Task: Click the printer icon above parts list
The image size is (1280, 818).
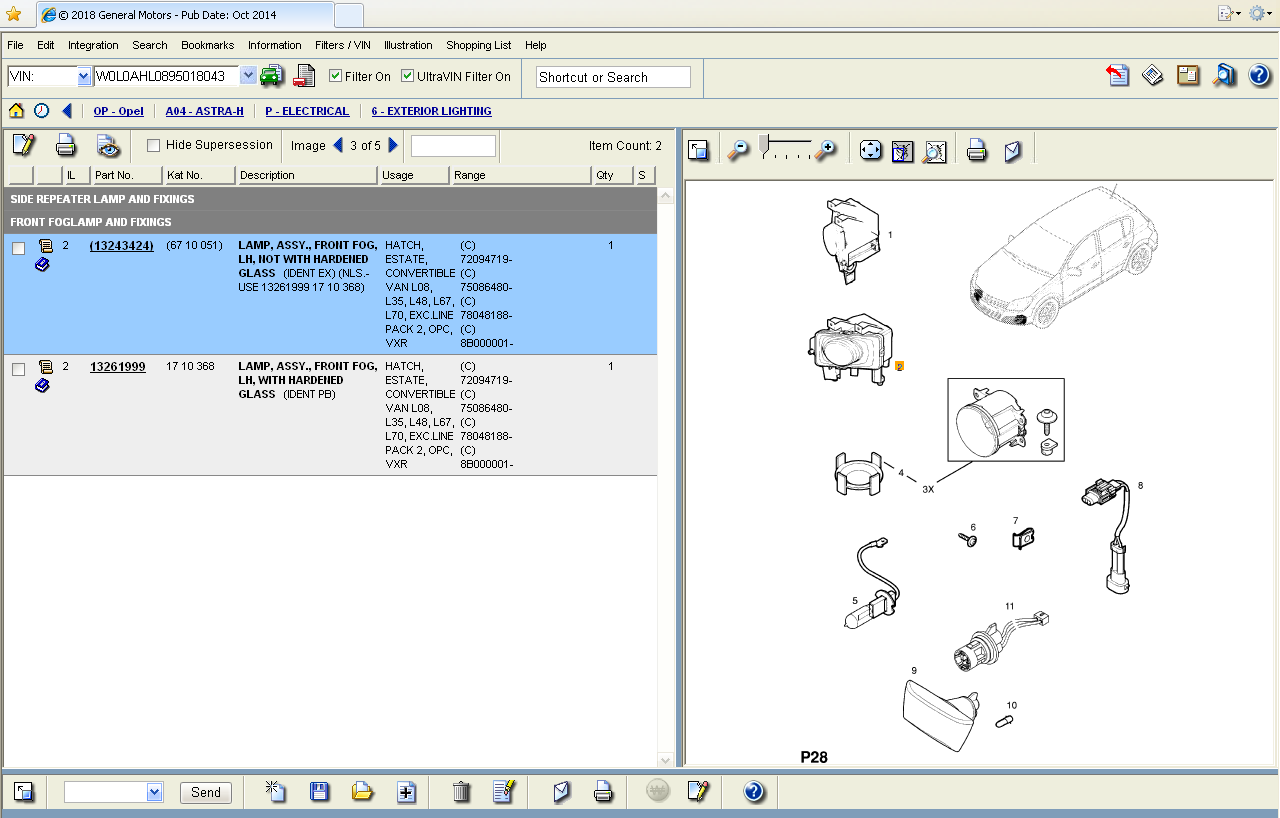Action: pos(66,146)
